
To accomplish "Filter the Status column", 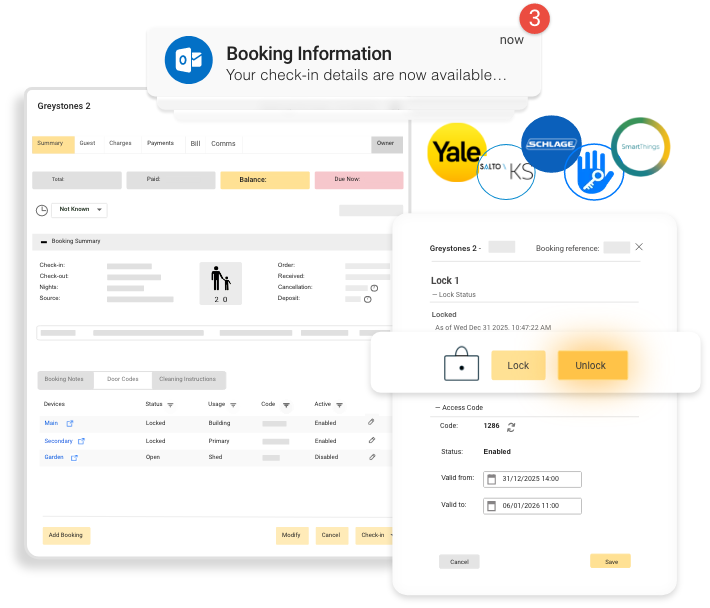I will click(x=170, y=405).
